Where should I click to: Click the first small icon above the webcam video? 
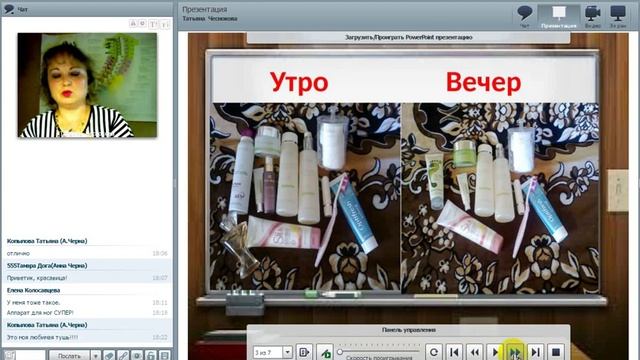[133, 24]
